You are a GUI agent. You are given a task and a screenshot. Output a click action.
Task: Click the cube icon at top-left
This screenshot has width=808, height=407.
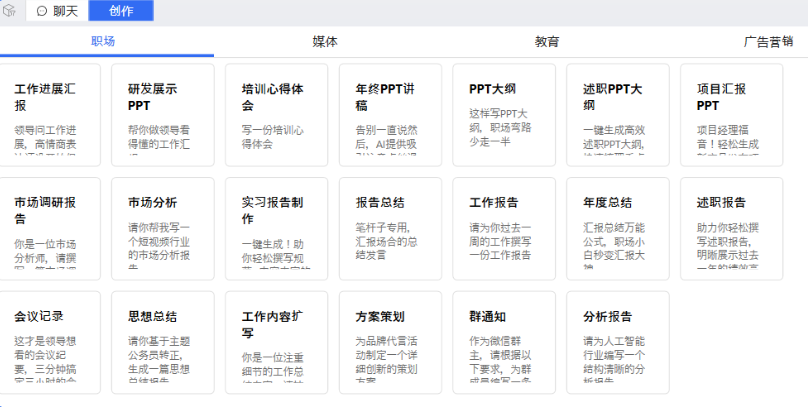9,11
